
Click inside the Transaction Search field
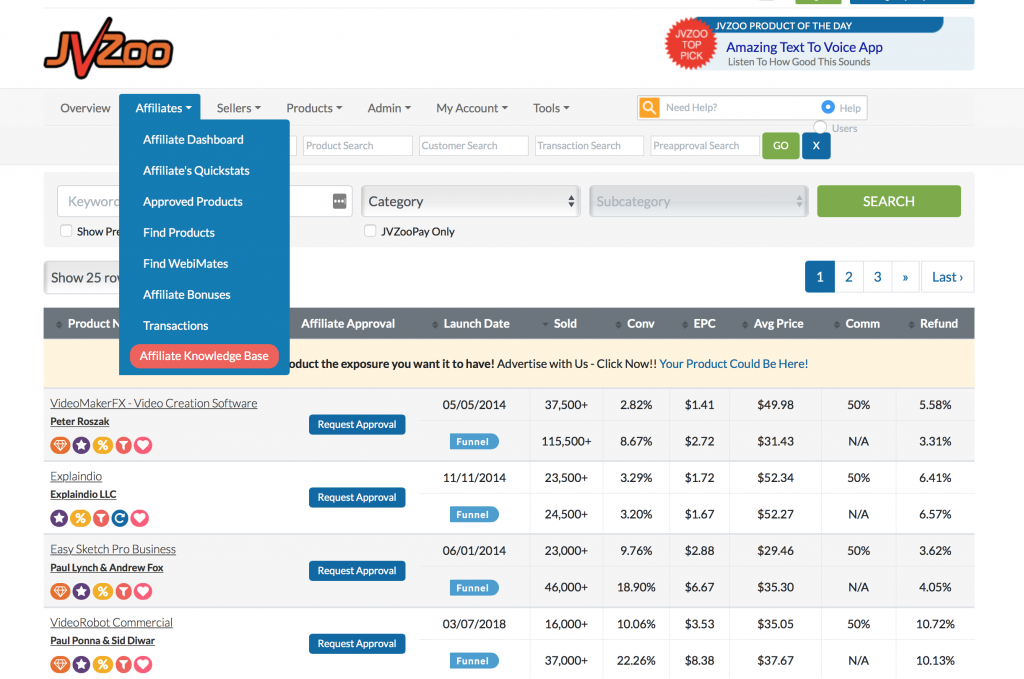[x=589, y=145]
